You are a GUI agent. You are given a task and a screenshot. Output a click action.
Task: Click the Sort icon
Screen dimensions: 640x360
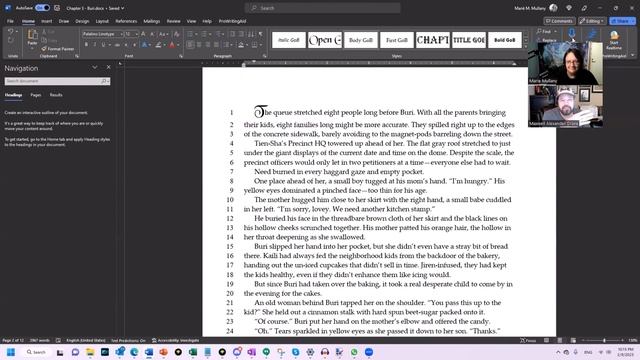[251, 34]
